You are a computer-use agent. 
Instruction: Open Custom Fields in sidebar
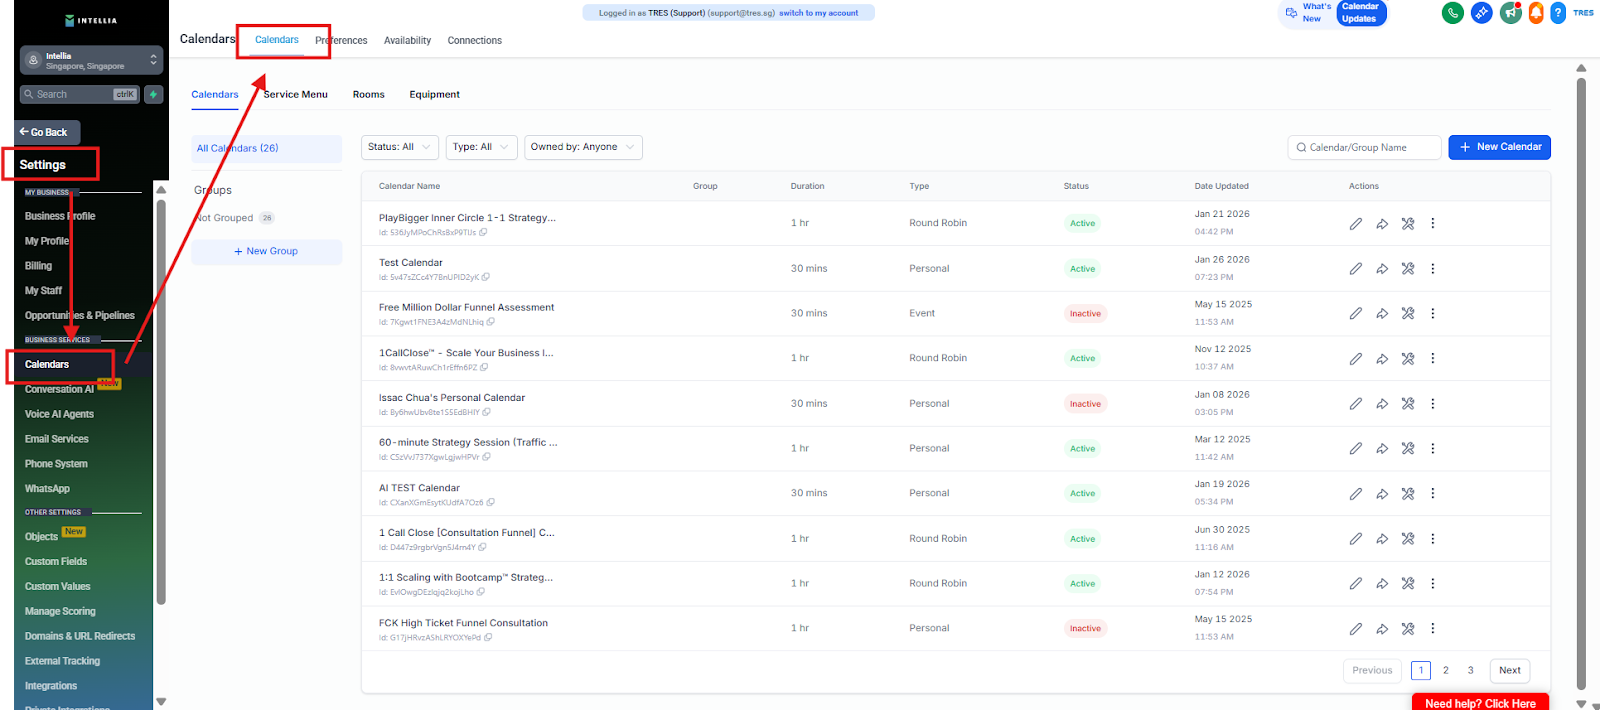pyautogui.click(x=56, y=562)
